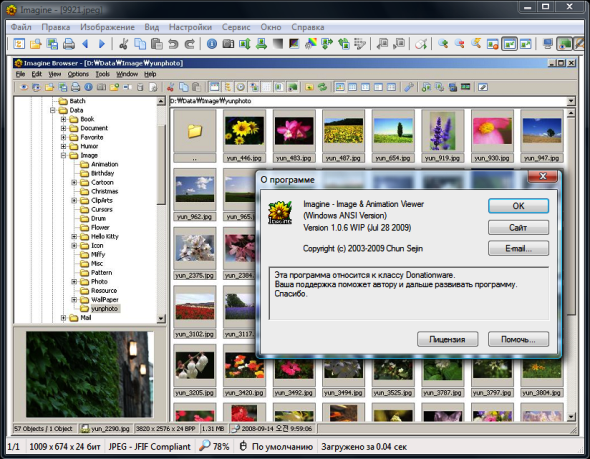The width and height of the screenshot is (590, 459).
Task: Click the eye view icon in Browser toolbar
Action: pyautogui.click(x=24, y=87)
